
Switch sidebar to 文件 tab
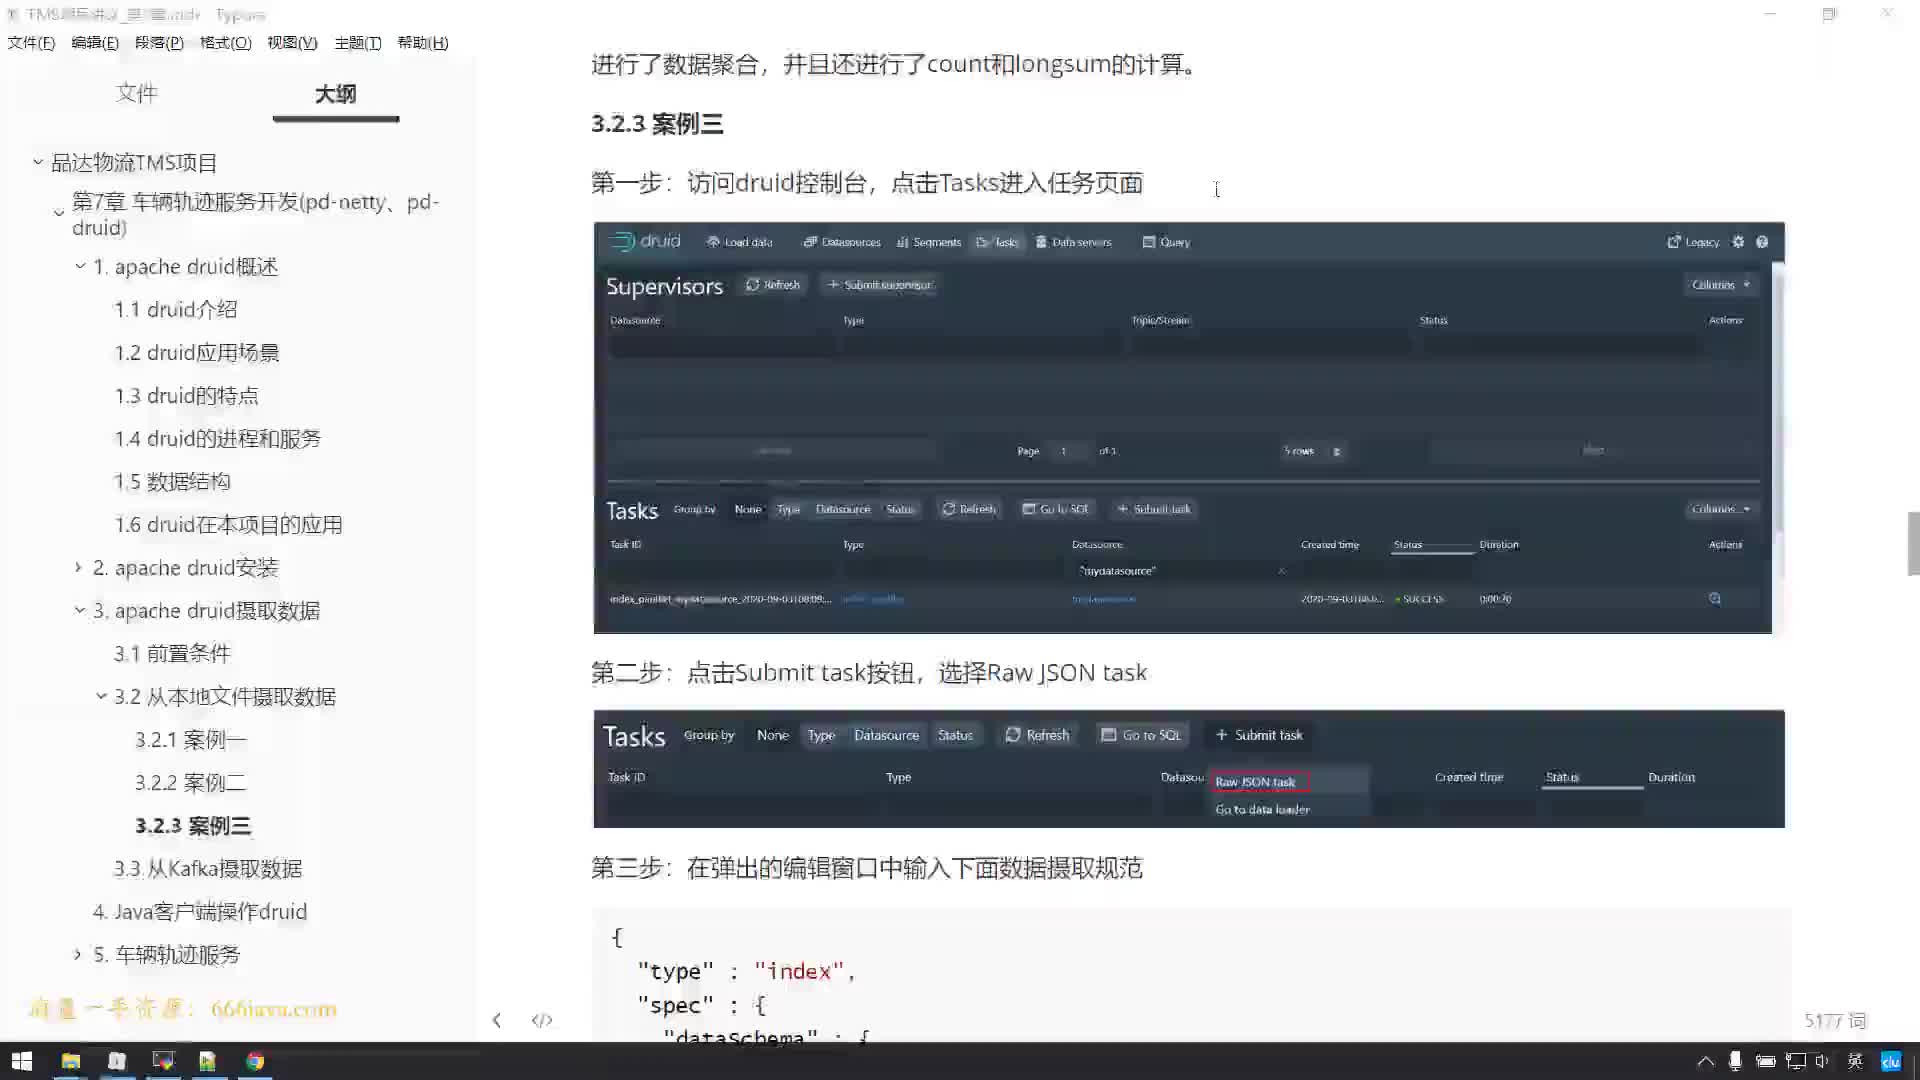[x=137, y=93]
